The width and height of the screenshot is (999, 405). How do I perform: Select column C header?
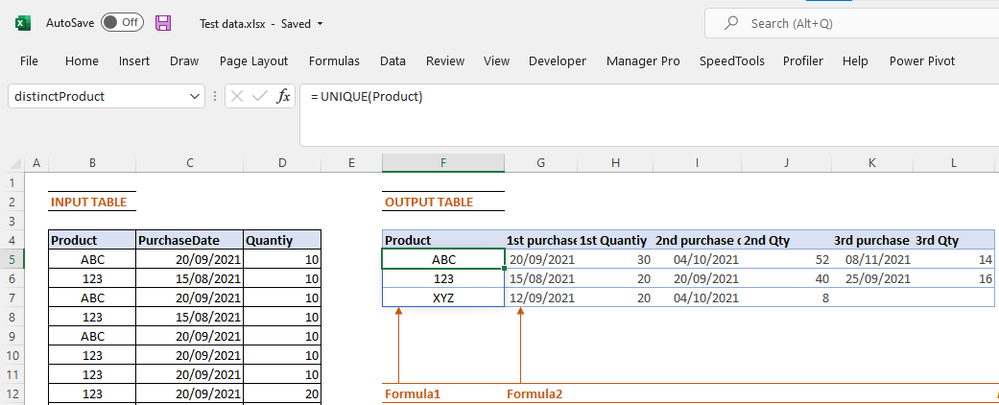point(190,164)
